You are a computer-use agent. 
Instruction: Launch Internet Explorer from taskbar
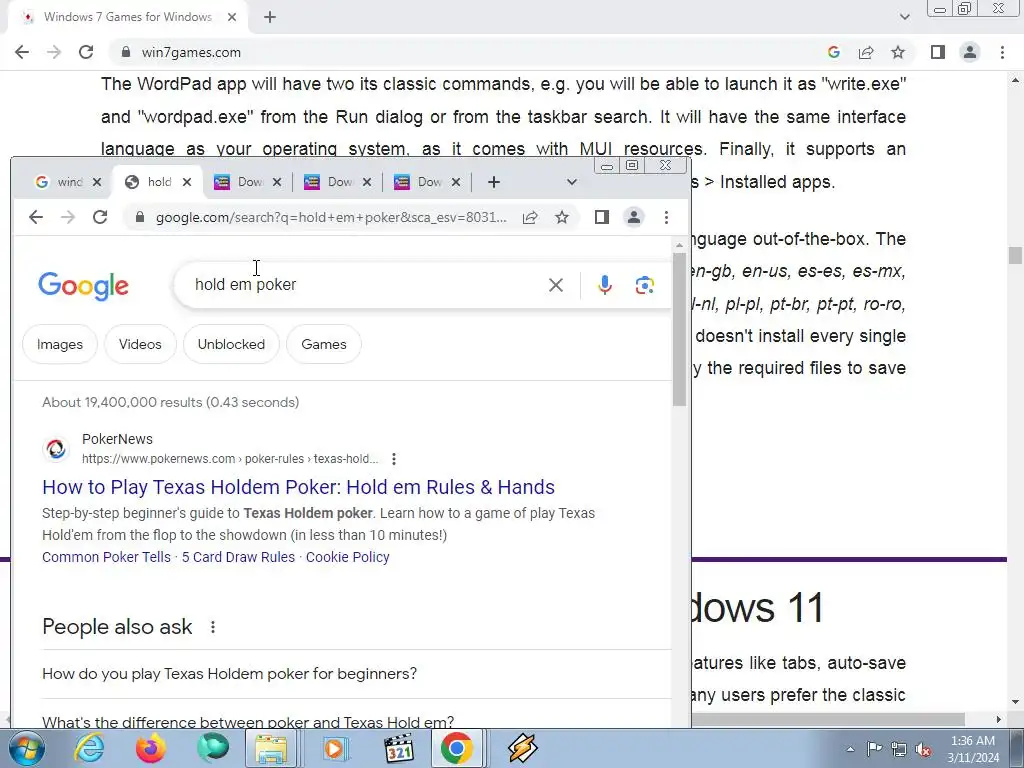(89, 748)
